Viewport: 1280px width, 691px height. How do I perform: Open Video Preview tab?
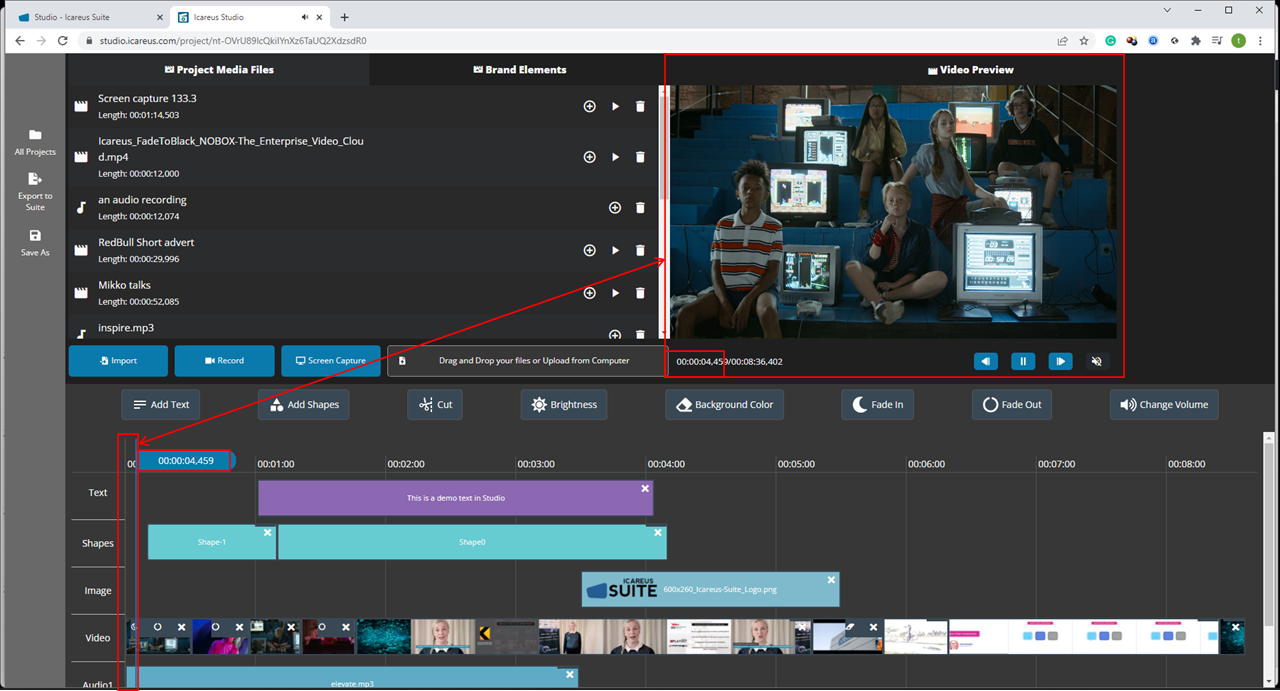coord(970,70)
